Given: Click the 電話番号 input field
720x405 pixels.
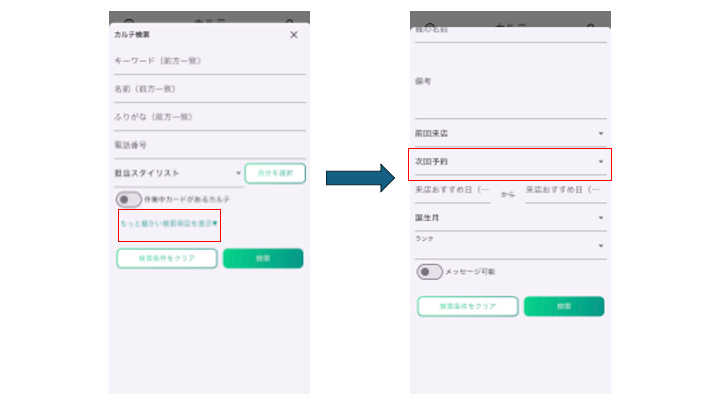Looking at the screenshot, I should [209, 145].
